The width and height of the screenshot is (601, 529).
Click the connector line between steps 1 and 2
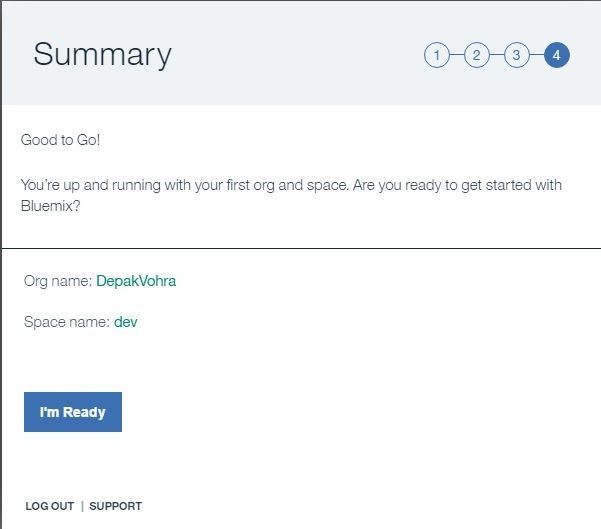456,55
